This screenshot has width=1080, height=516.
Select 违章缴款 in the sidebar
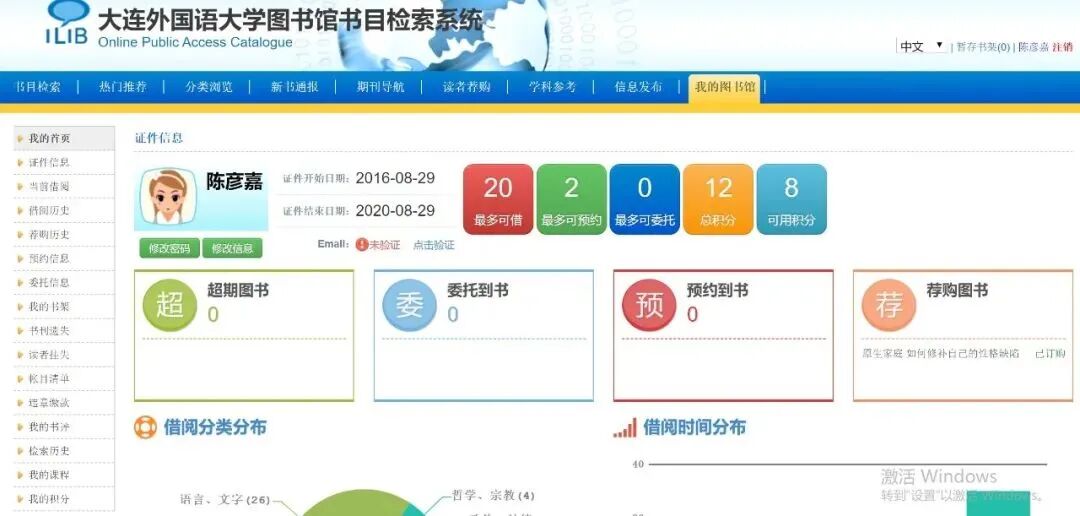pyautogui.click(x=64, y=403)
